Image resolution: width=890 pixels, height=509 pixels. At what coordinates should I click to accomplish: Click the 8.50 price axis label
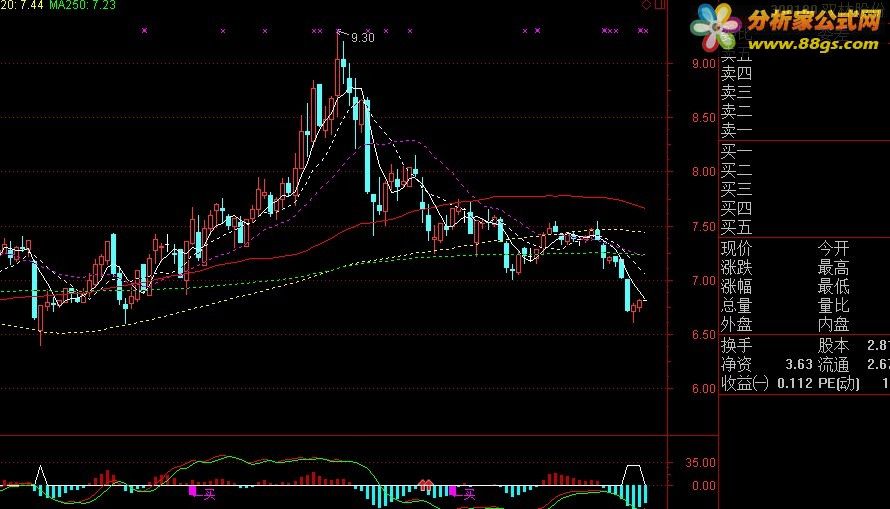click(x=704, y=118)
